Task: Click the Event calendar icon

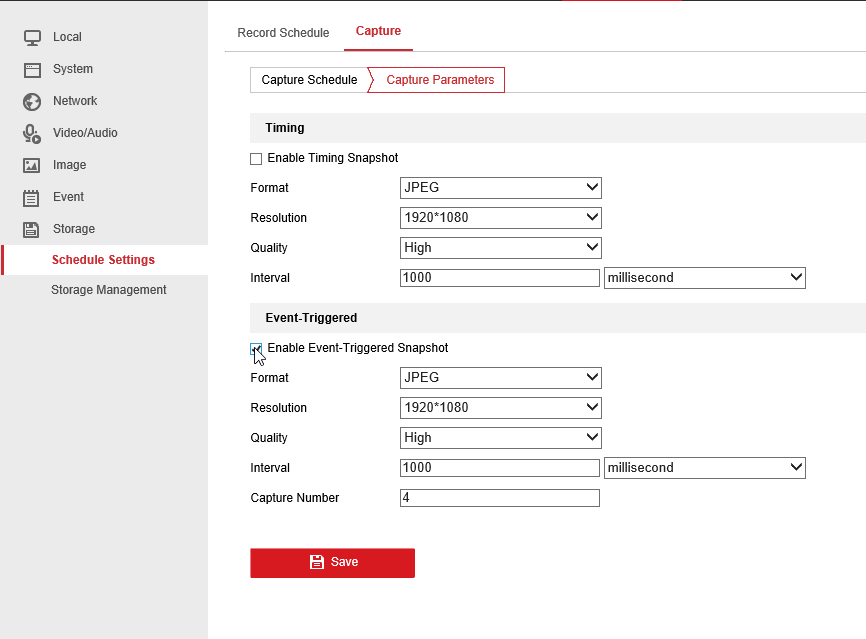Action: (32, 197)
